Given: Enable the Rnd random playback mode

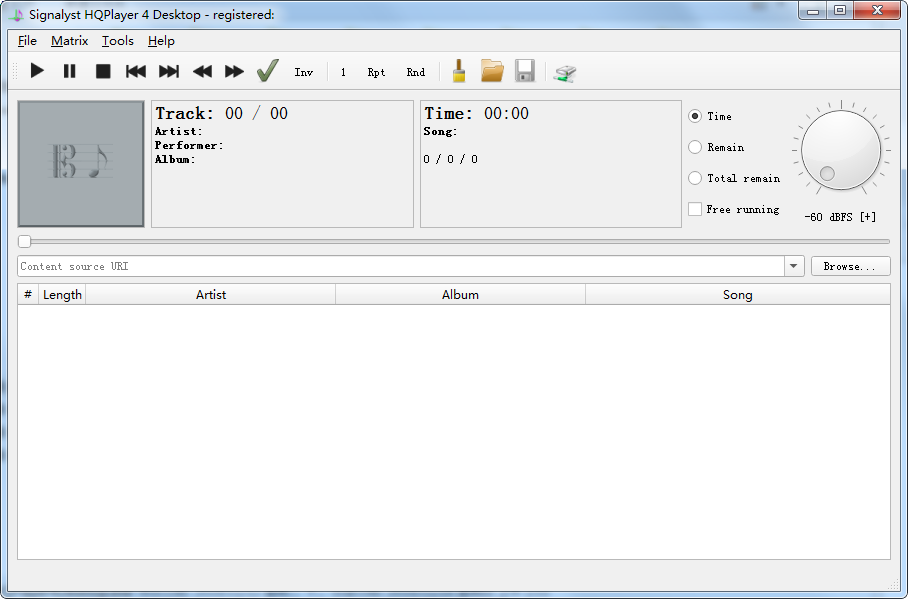Looking at the screenshot, I should click(416, 72).
